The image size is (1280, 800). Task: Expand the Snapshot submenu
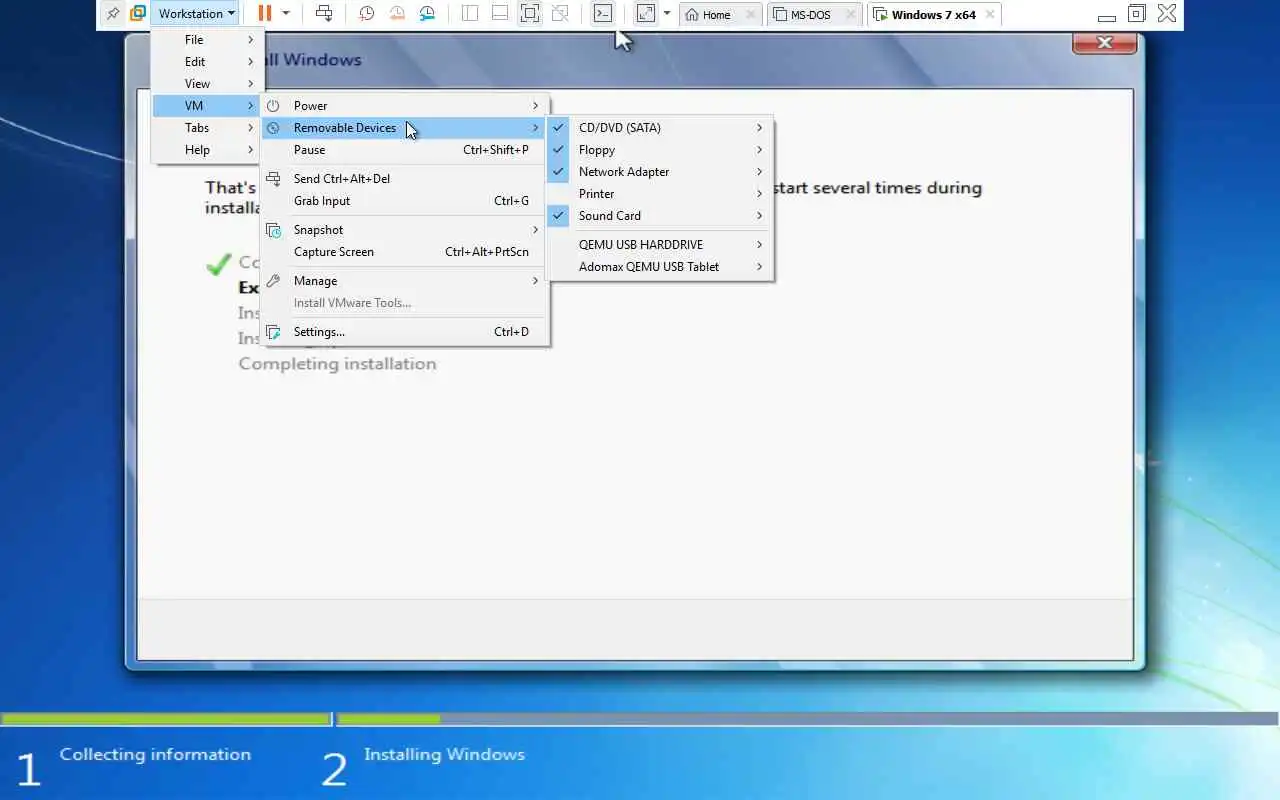pyautogui.click(x=404, y=230)
